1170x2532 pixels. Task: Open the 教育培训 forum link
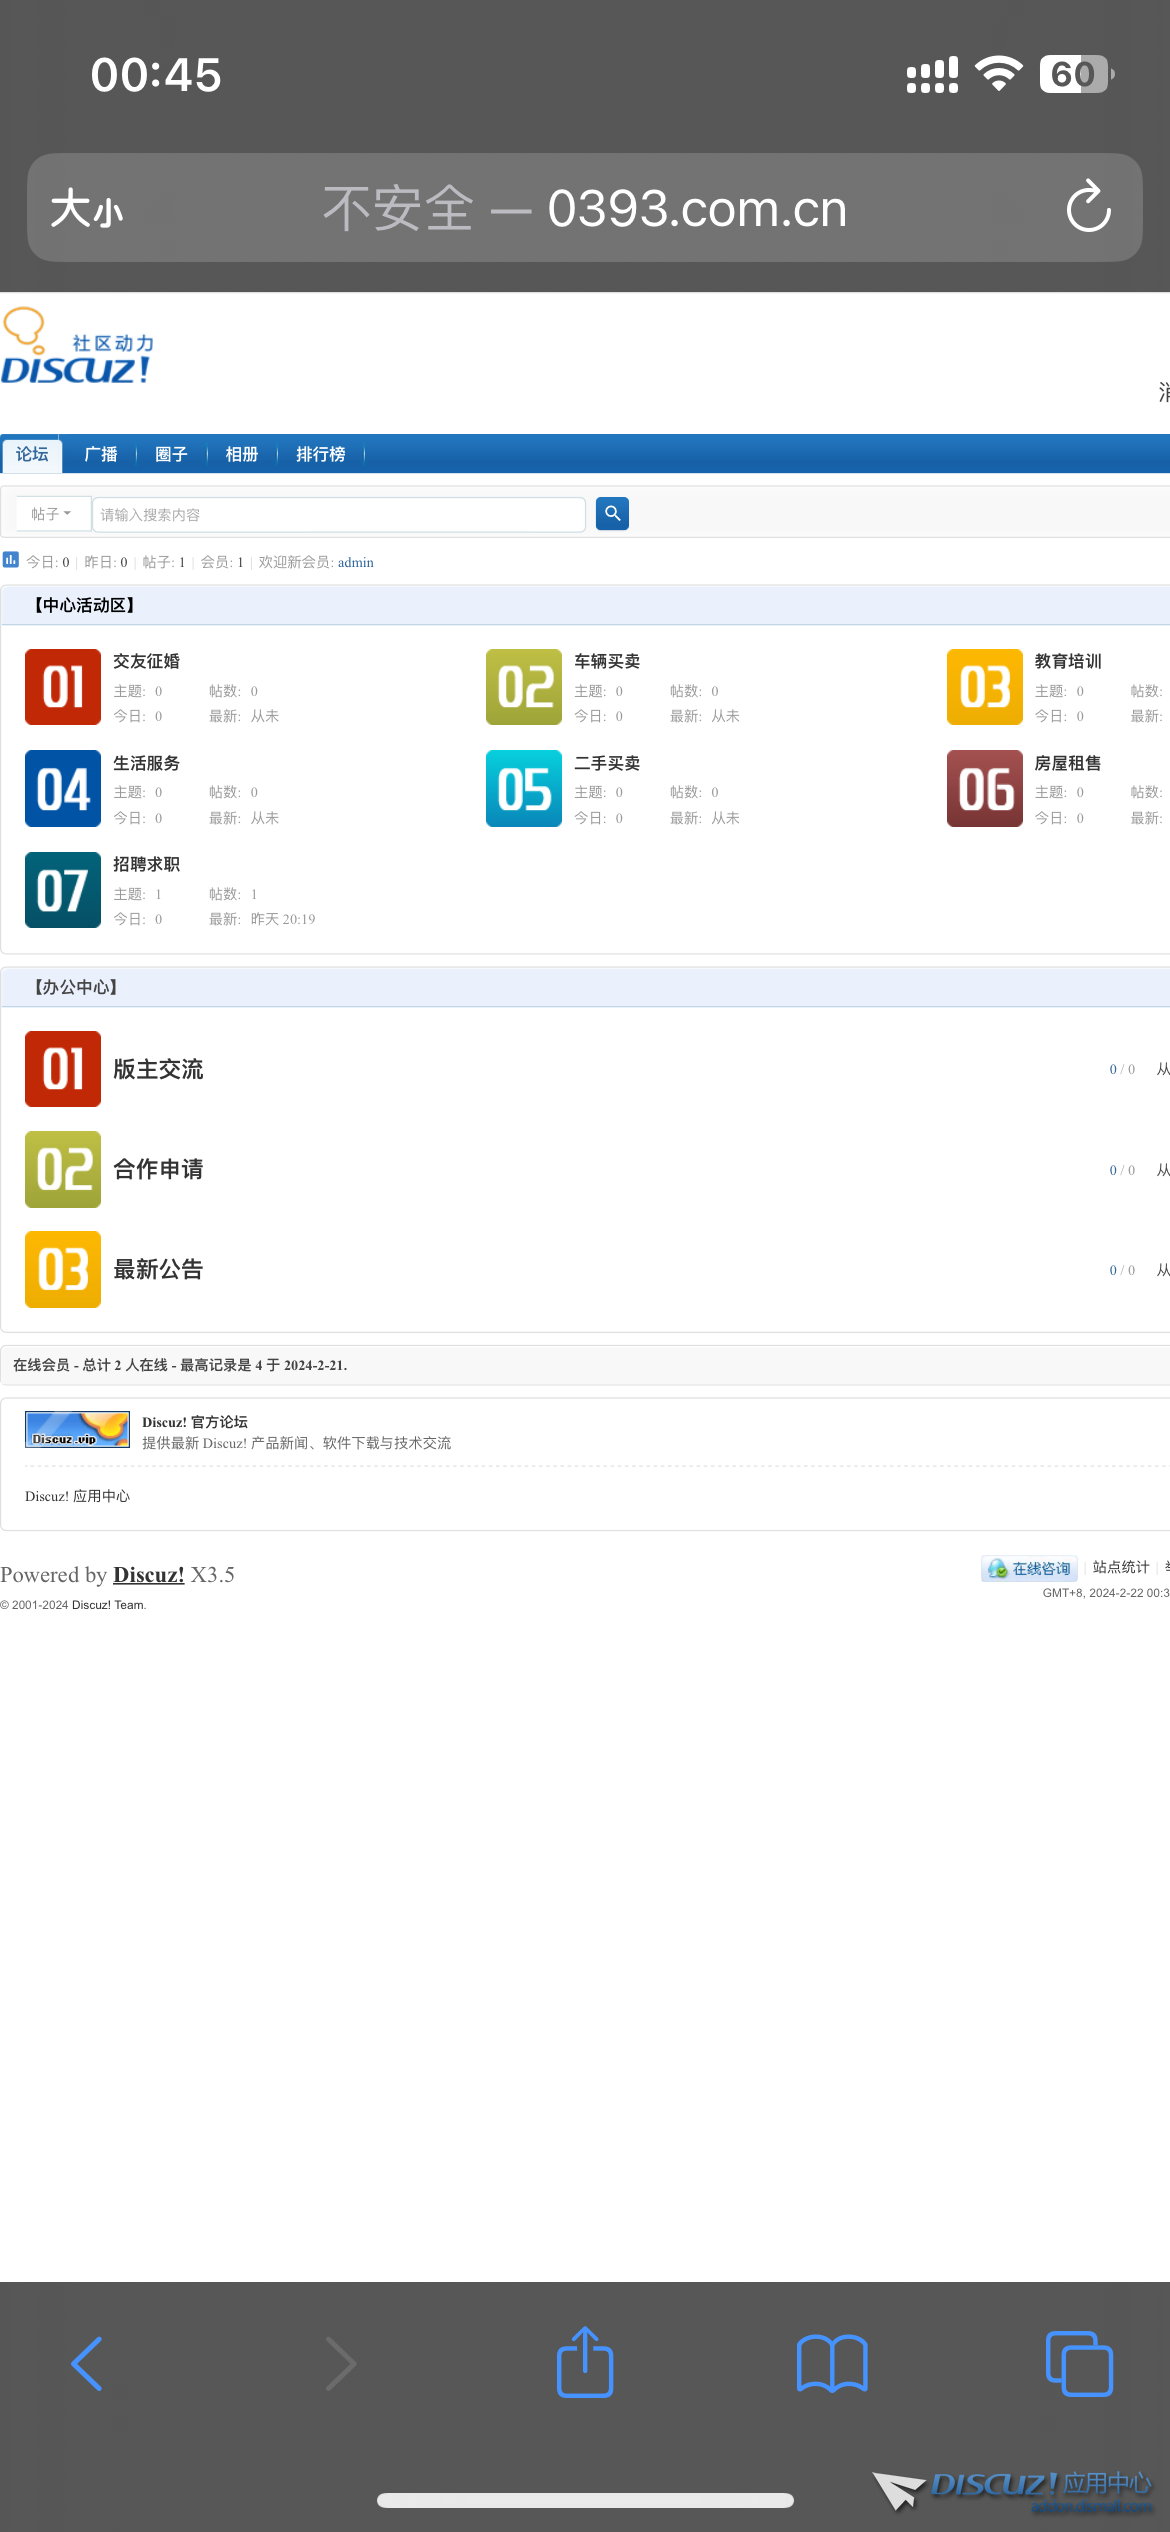tap(1068, 661)
